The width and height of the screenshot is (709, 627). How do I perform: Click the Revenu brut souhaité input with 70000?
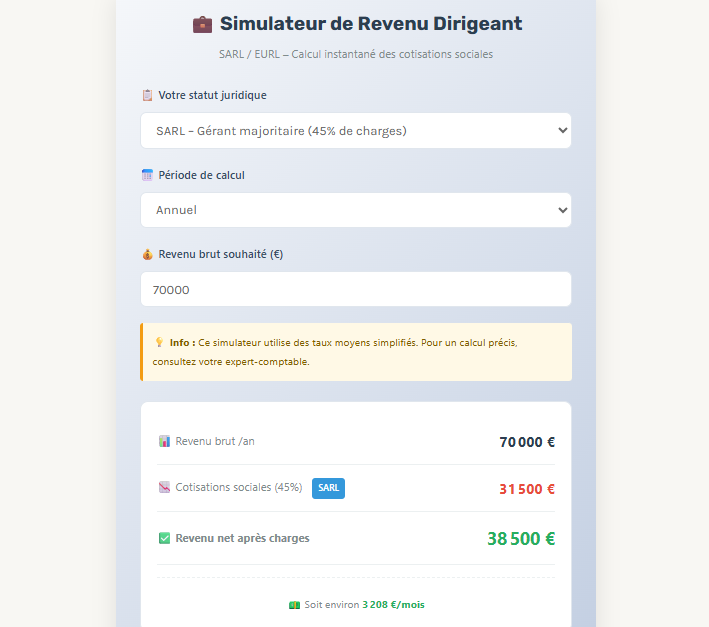point(356,289)
